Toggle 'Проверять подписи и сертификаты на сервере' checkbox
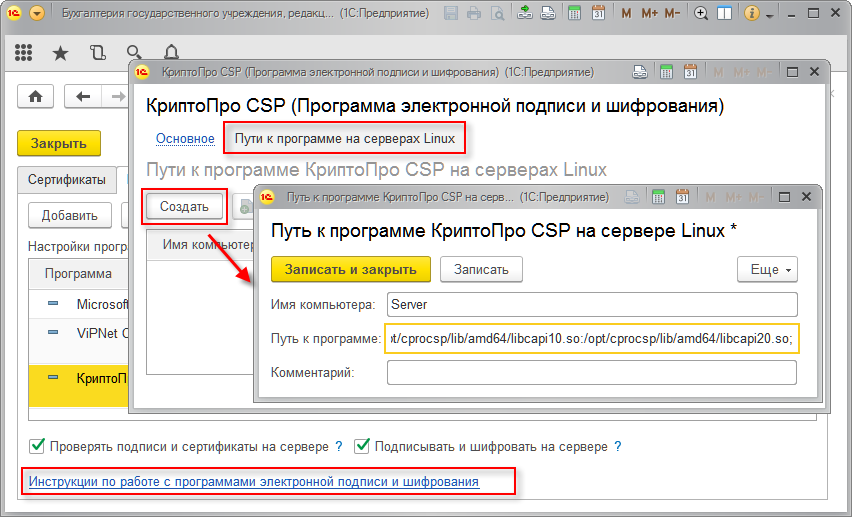The width and height of the screenshot is (852, 517). click(36, 446)
